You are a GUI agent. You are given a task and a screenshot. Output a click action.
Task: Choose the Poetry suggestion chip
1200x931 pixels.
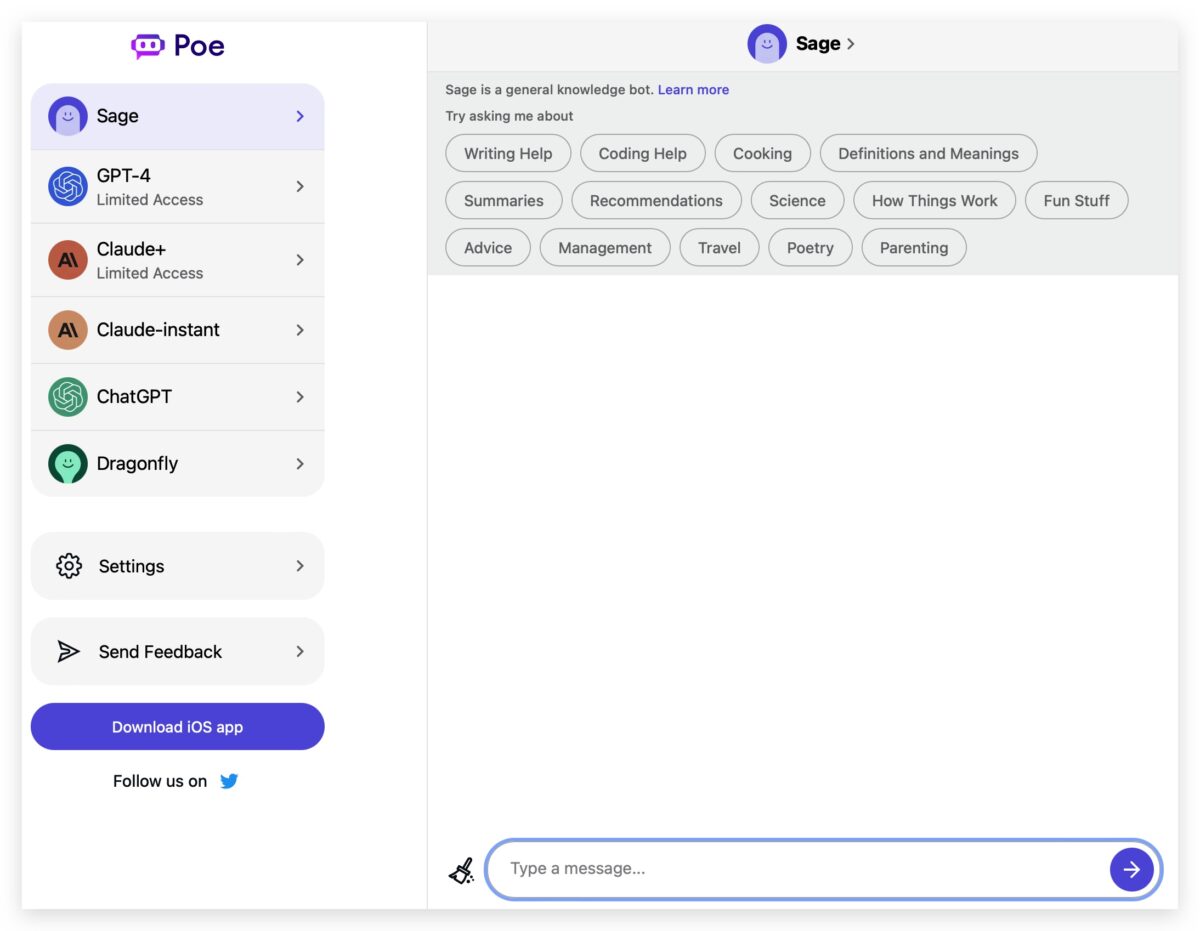(x=810, y=248)
